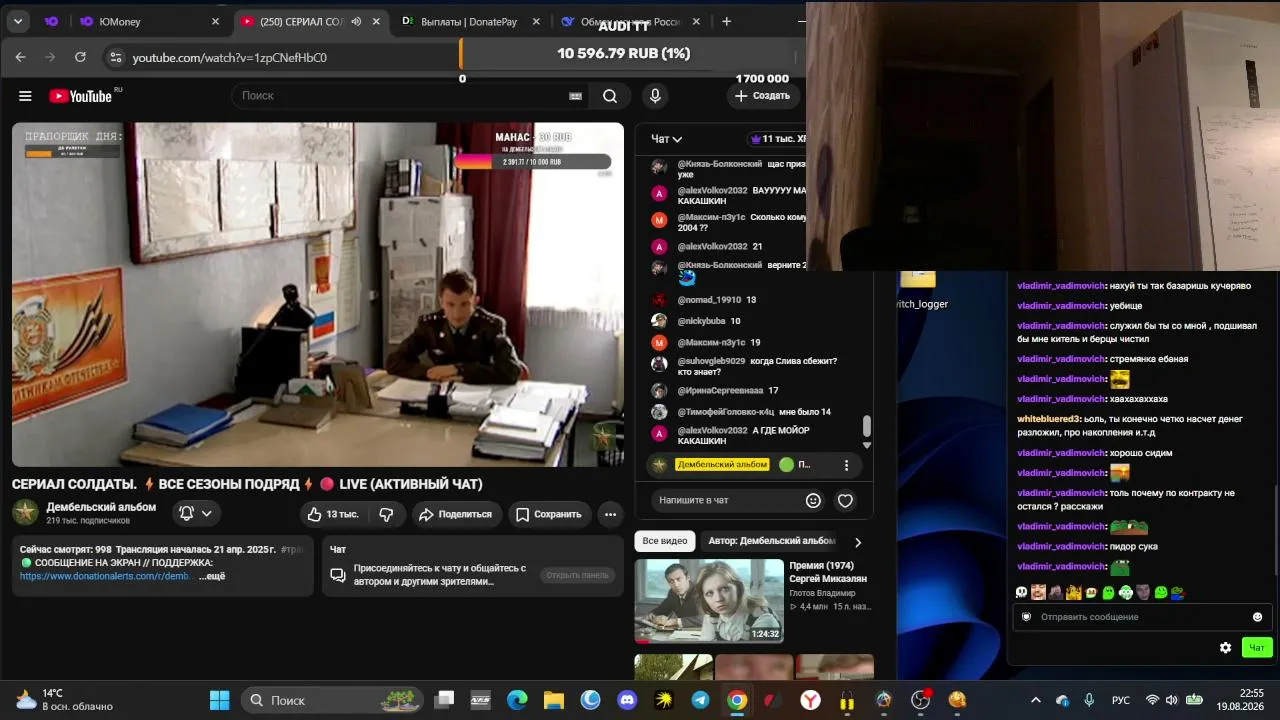This screenshot has height=720, width=1280.
Task: Open the on-screen keyboard in YouTube search
Action: pyautogui.click(x=575, y=96)
